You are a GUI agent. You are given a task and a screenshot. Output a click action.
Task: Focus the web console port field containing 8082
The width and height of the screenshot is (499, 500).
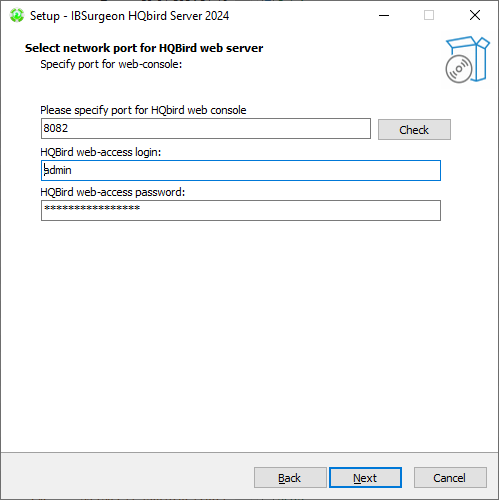(x=206, y=128)
